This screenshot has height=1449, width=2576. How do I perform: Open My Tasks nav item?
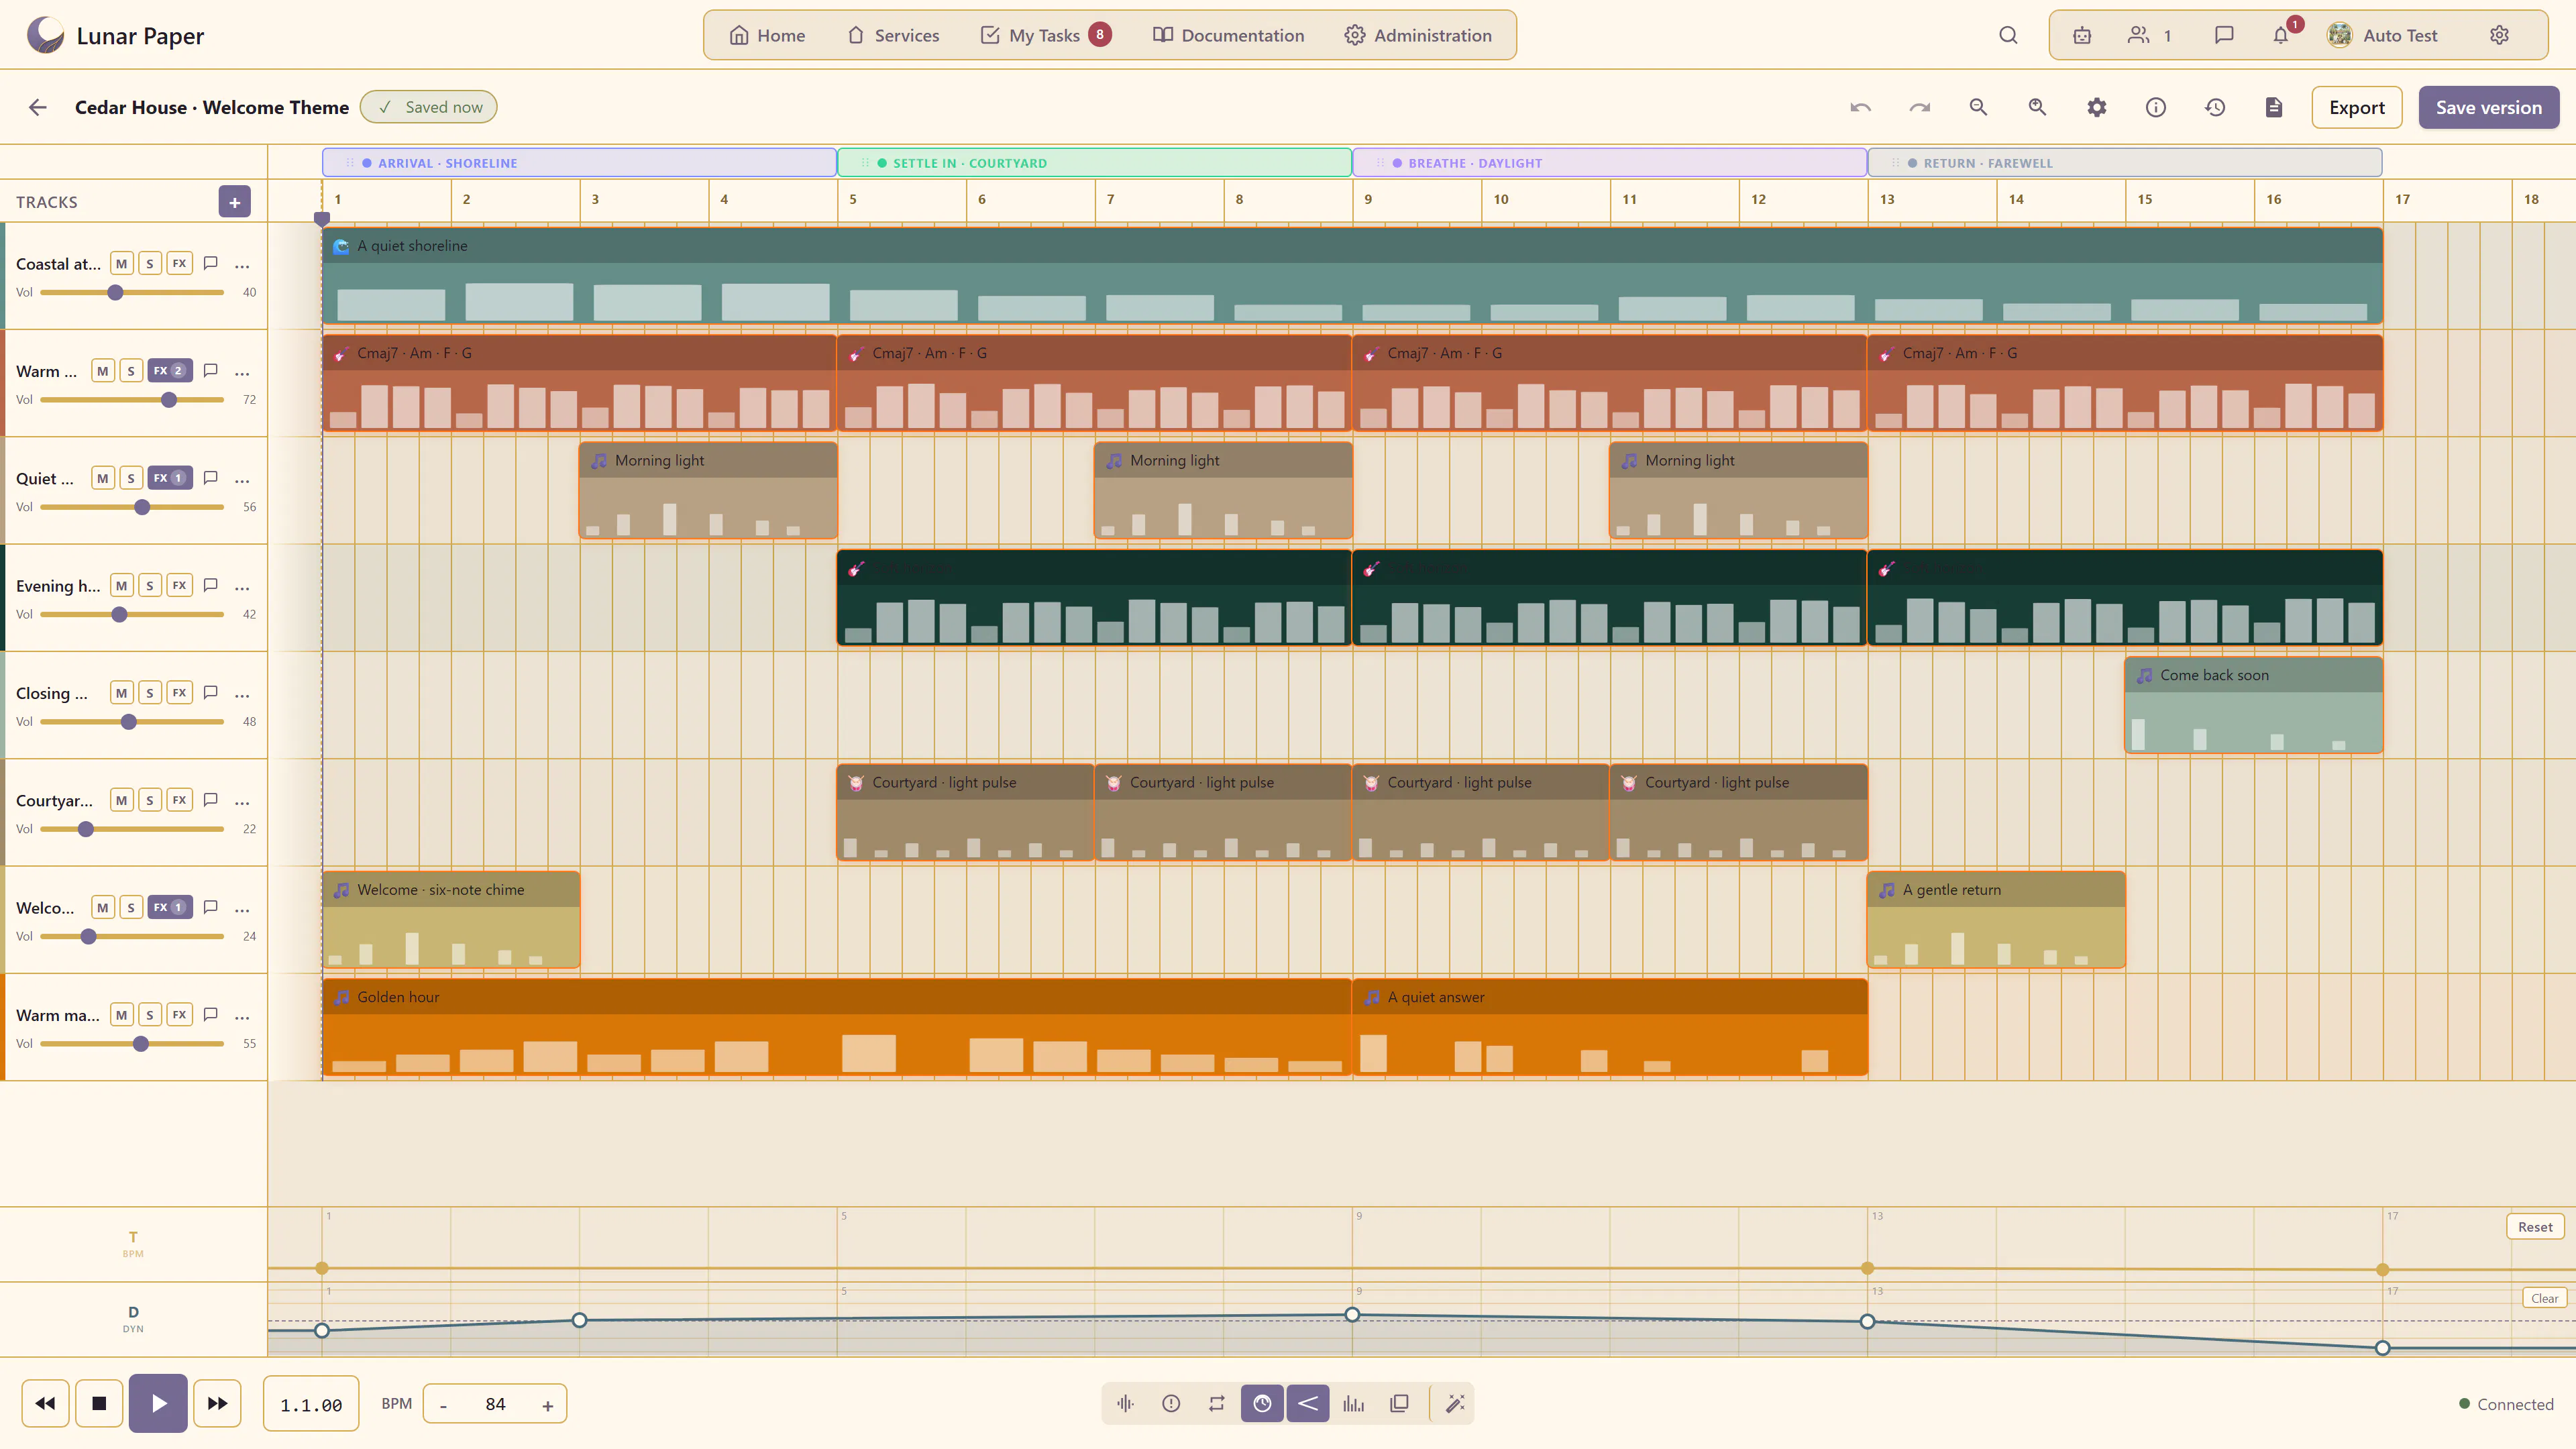1045,35
